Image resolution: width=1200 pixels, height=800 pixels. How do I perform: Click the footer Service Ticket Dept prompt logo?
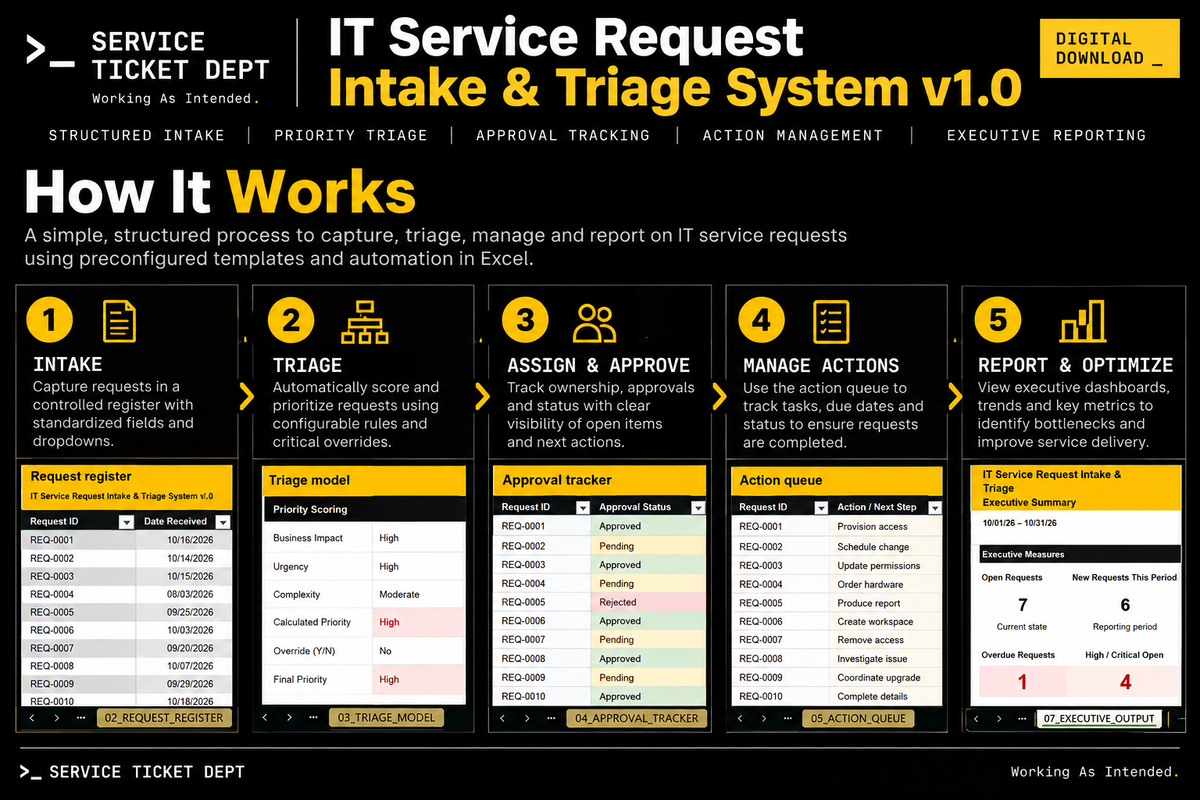[29, 772]
